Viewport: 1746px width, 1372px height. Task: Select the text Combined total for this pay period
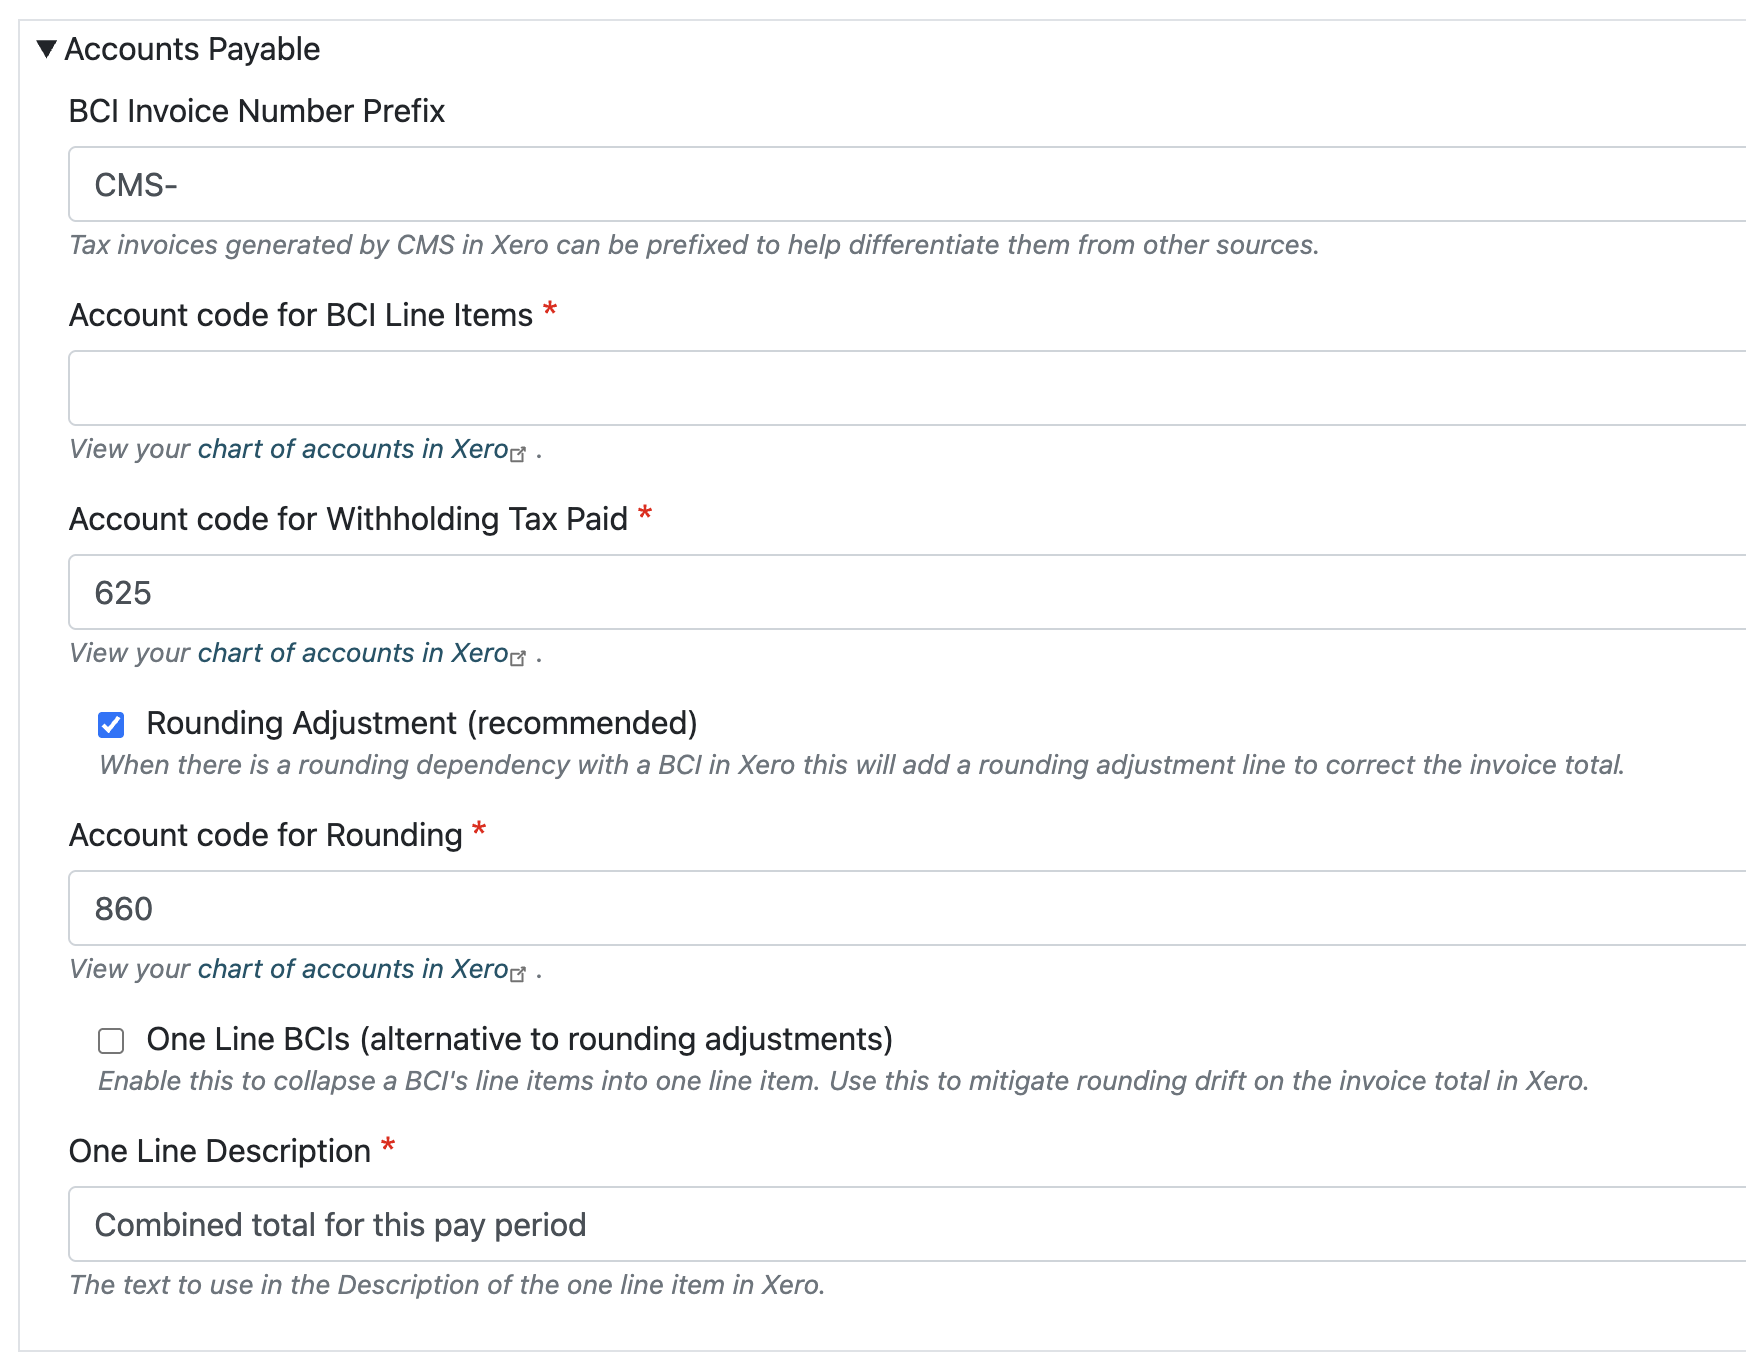tap(339, 1224)
